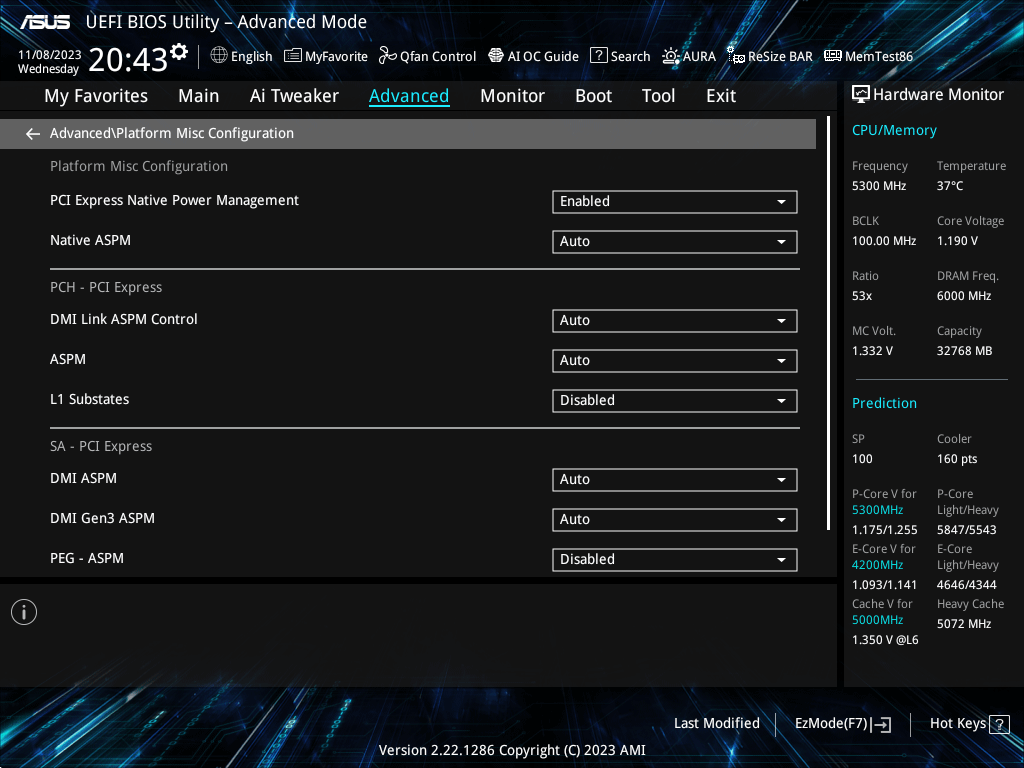The width and height of the screenshot is (1024, 768).
Task: Launch MemTest86 memory icon
Action: click(833, 56)
